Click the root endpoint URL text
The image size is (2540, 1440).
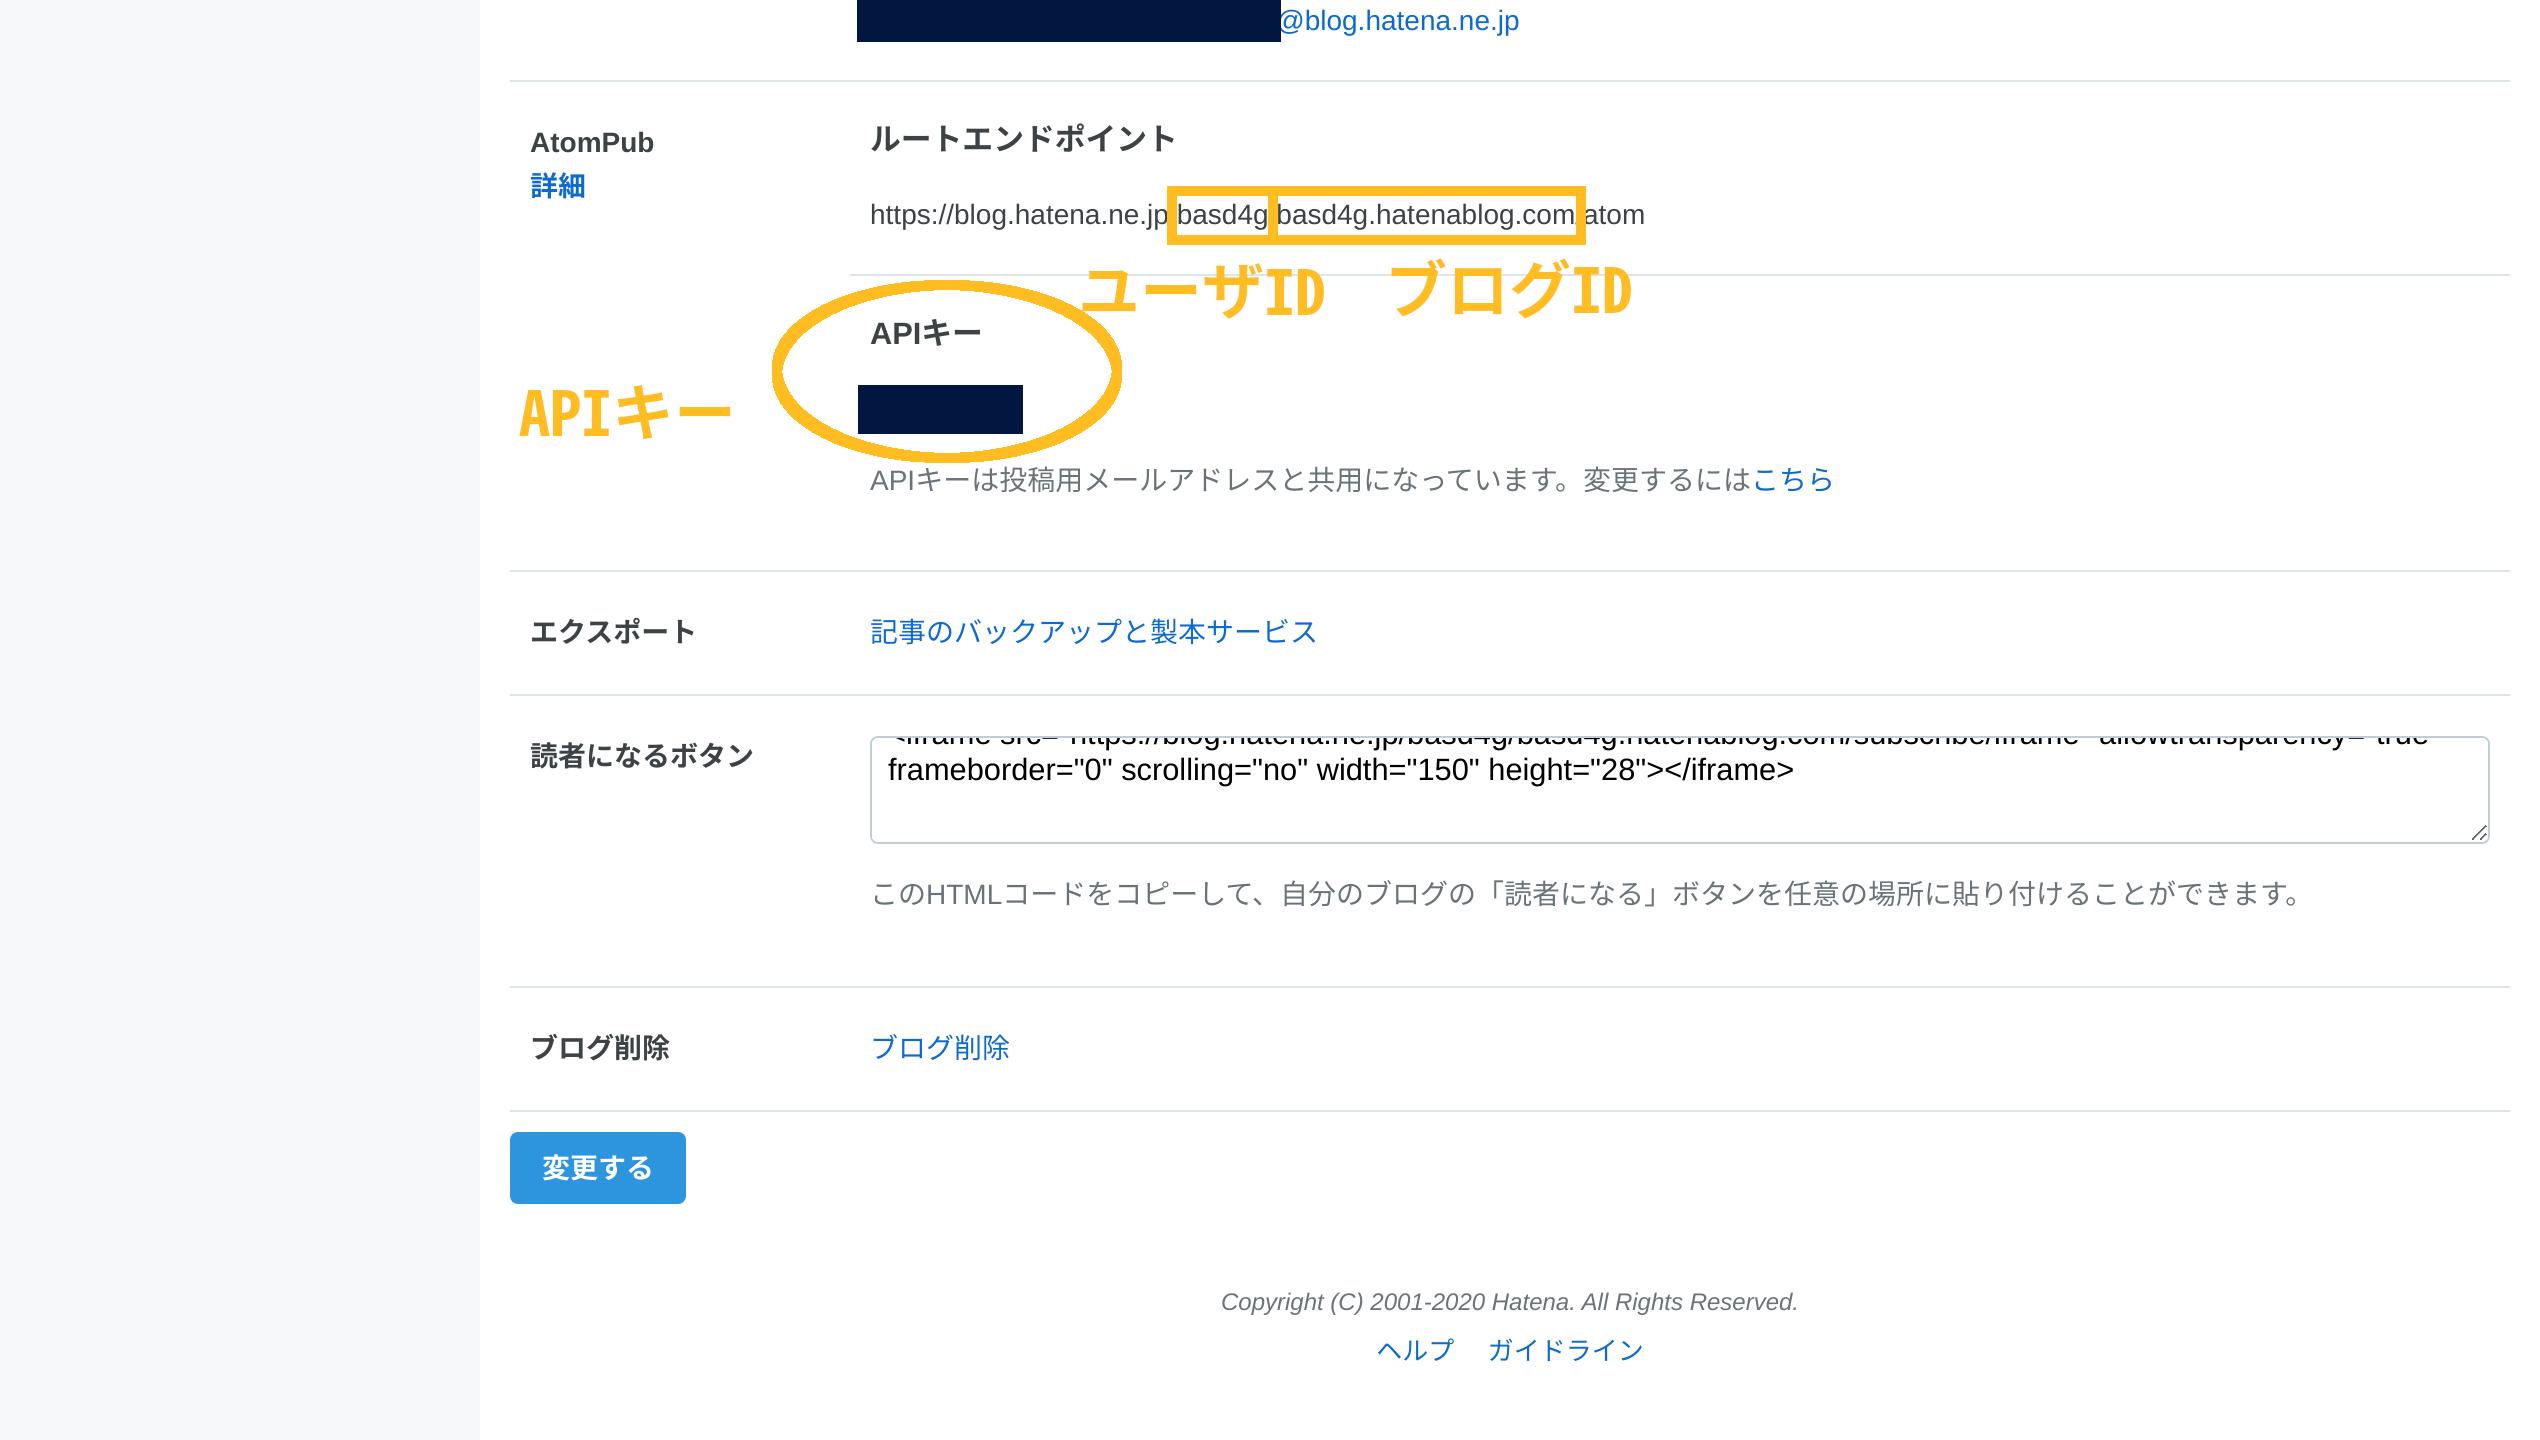pyautogui.click(x=1257, y=215)
